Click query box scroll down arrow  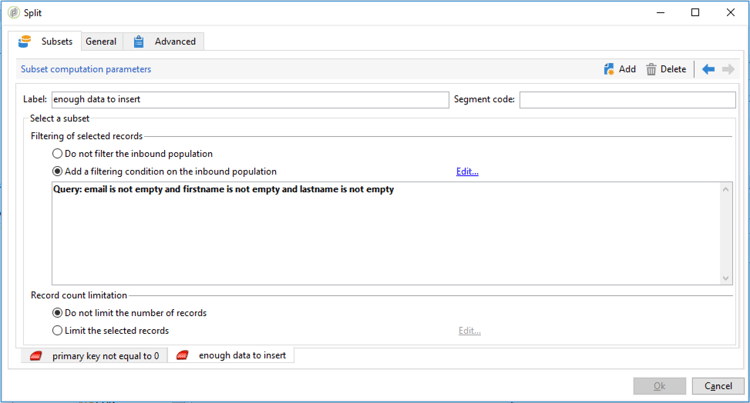(x=726, y=278)
